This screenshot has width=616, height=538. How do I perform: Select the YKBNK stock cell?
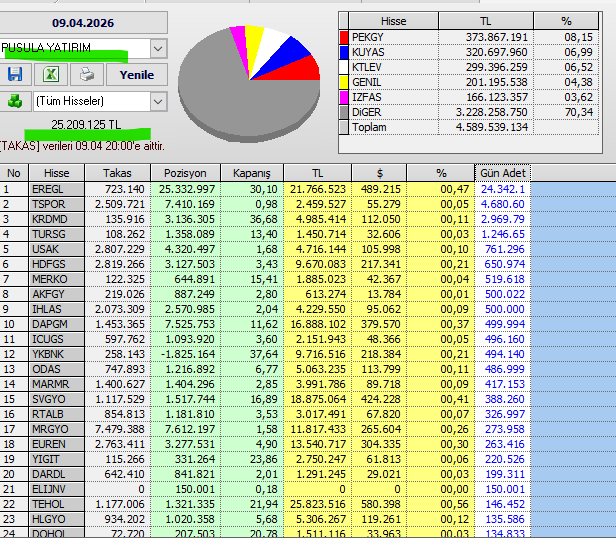[x=57, y=354]
